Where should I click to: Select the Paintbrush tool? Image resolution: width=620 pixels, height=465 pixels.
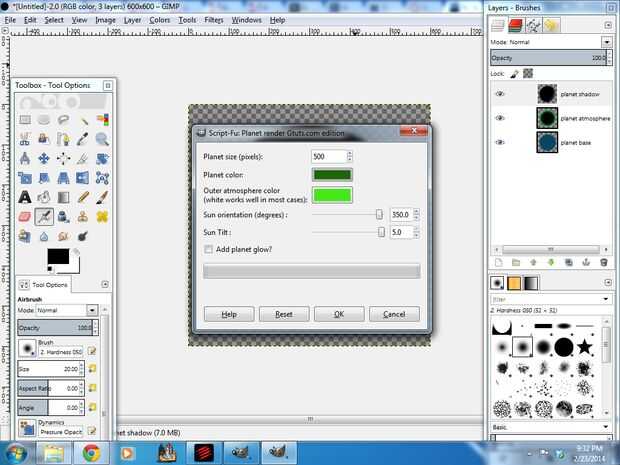102,197
